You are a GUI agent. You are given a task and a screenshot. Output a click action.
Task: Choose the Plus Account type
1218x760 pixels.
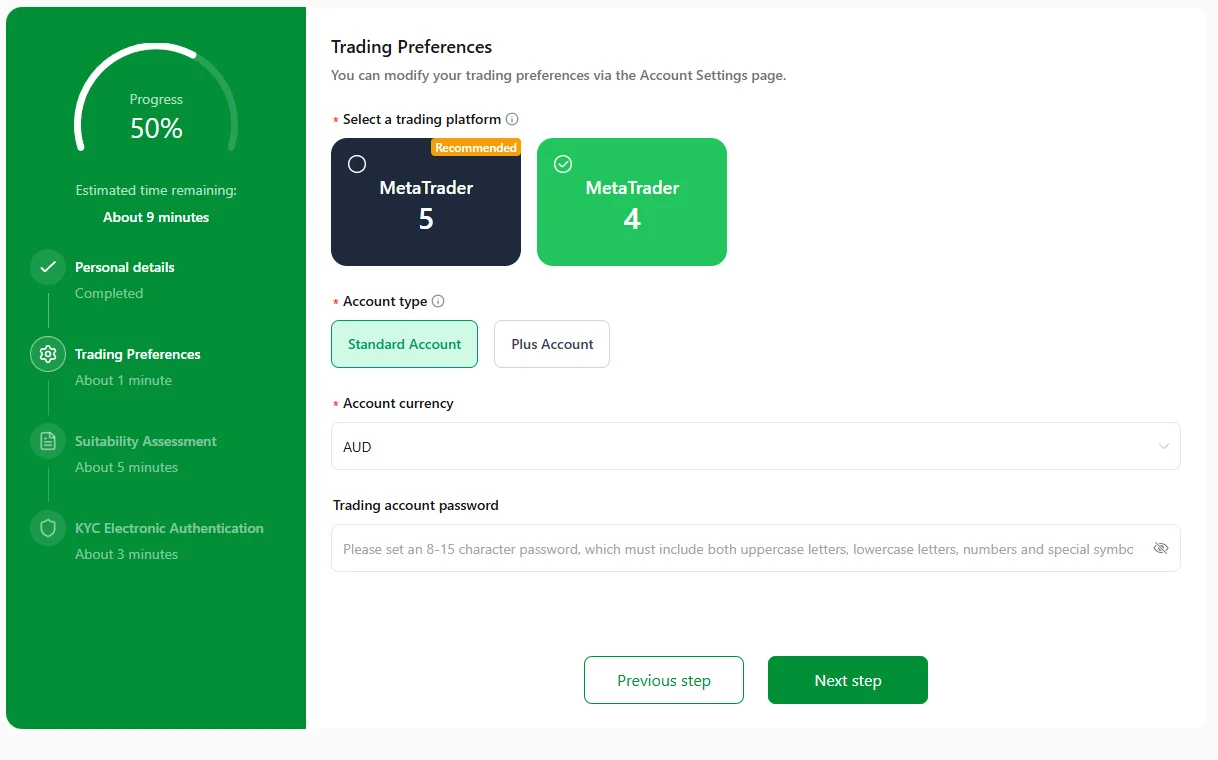(x=552, y=344)
